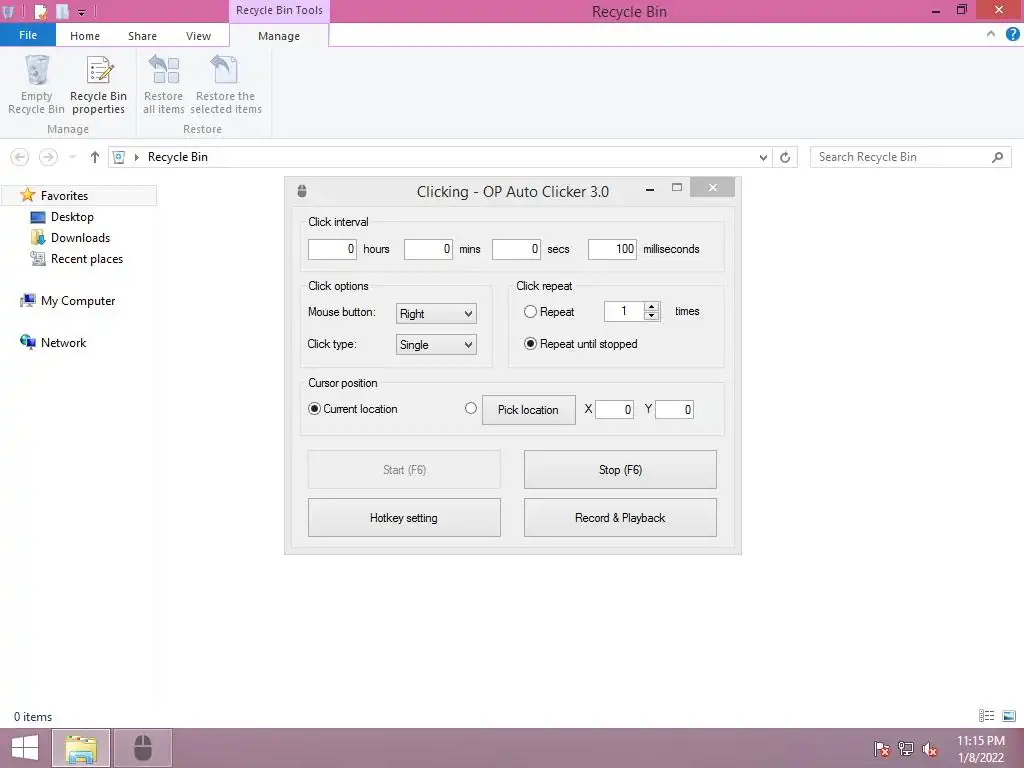Expand the Recycle Bin breadcrumb arrow

coord(136,157)
